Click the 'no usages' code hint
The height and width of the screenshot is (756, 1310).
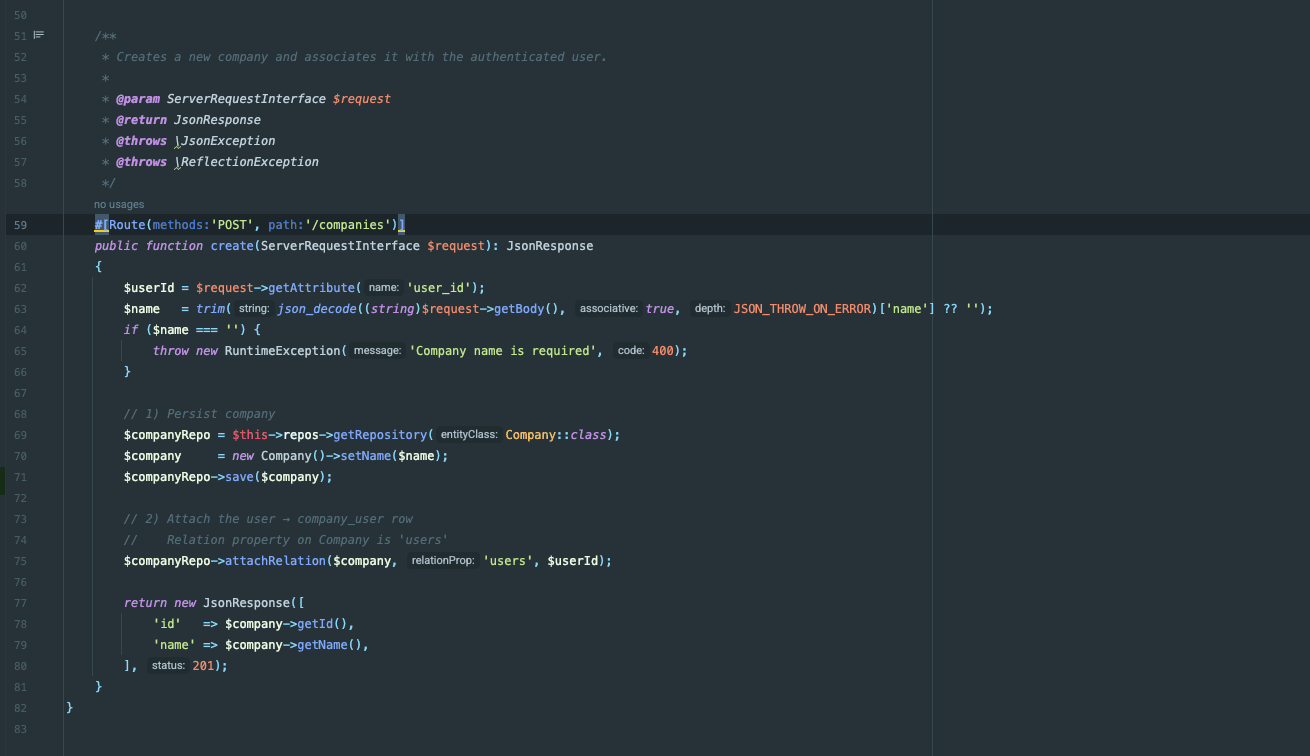119,204
